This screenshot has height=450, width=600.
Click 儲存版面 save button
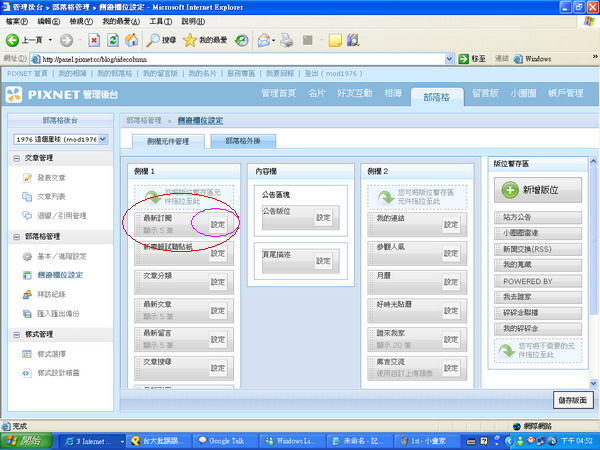pos(573,400)
